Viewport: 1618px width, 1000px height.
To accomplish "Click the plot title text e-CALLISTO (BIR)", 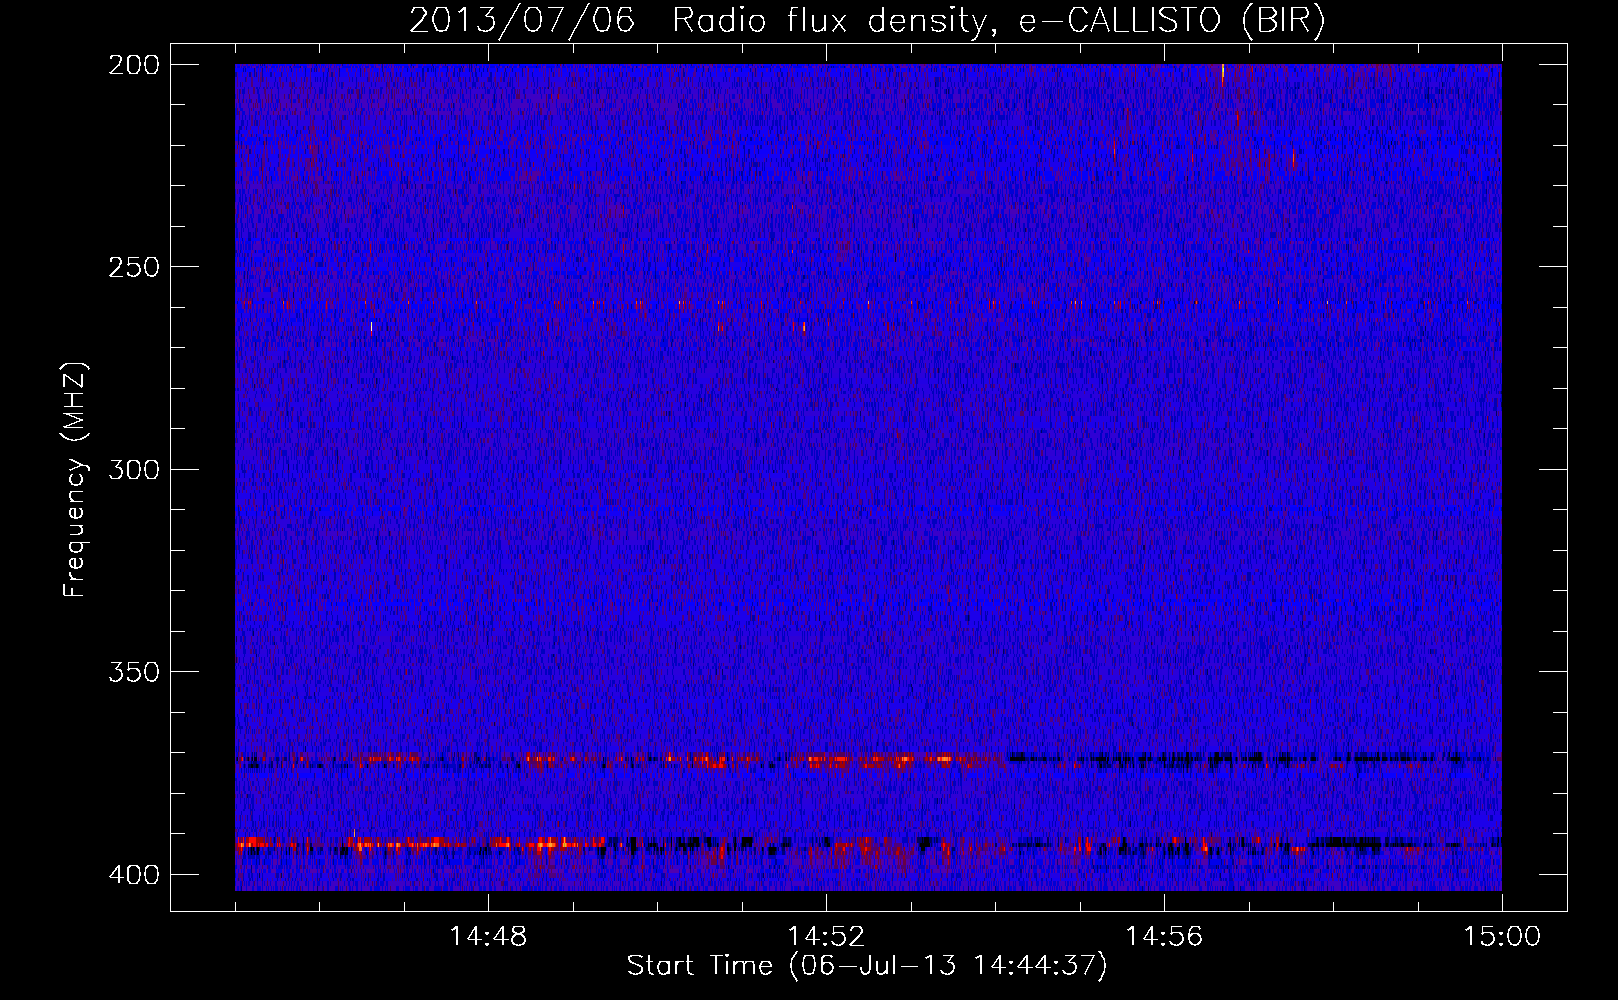I will 1172,21.
